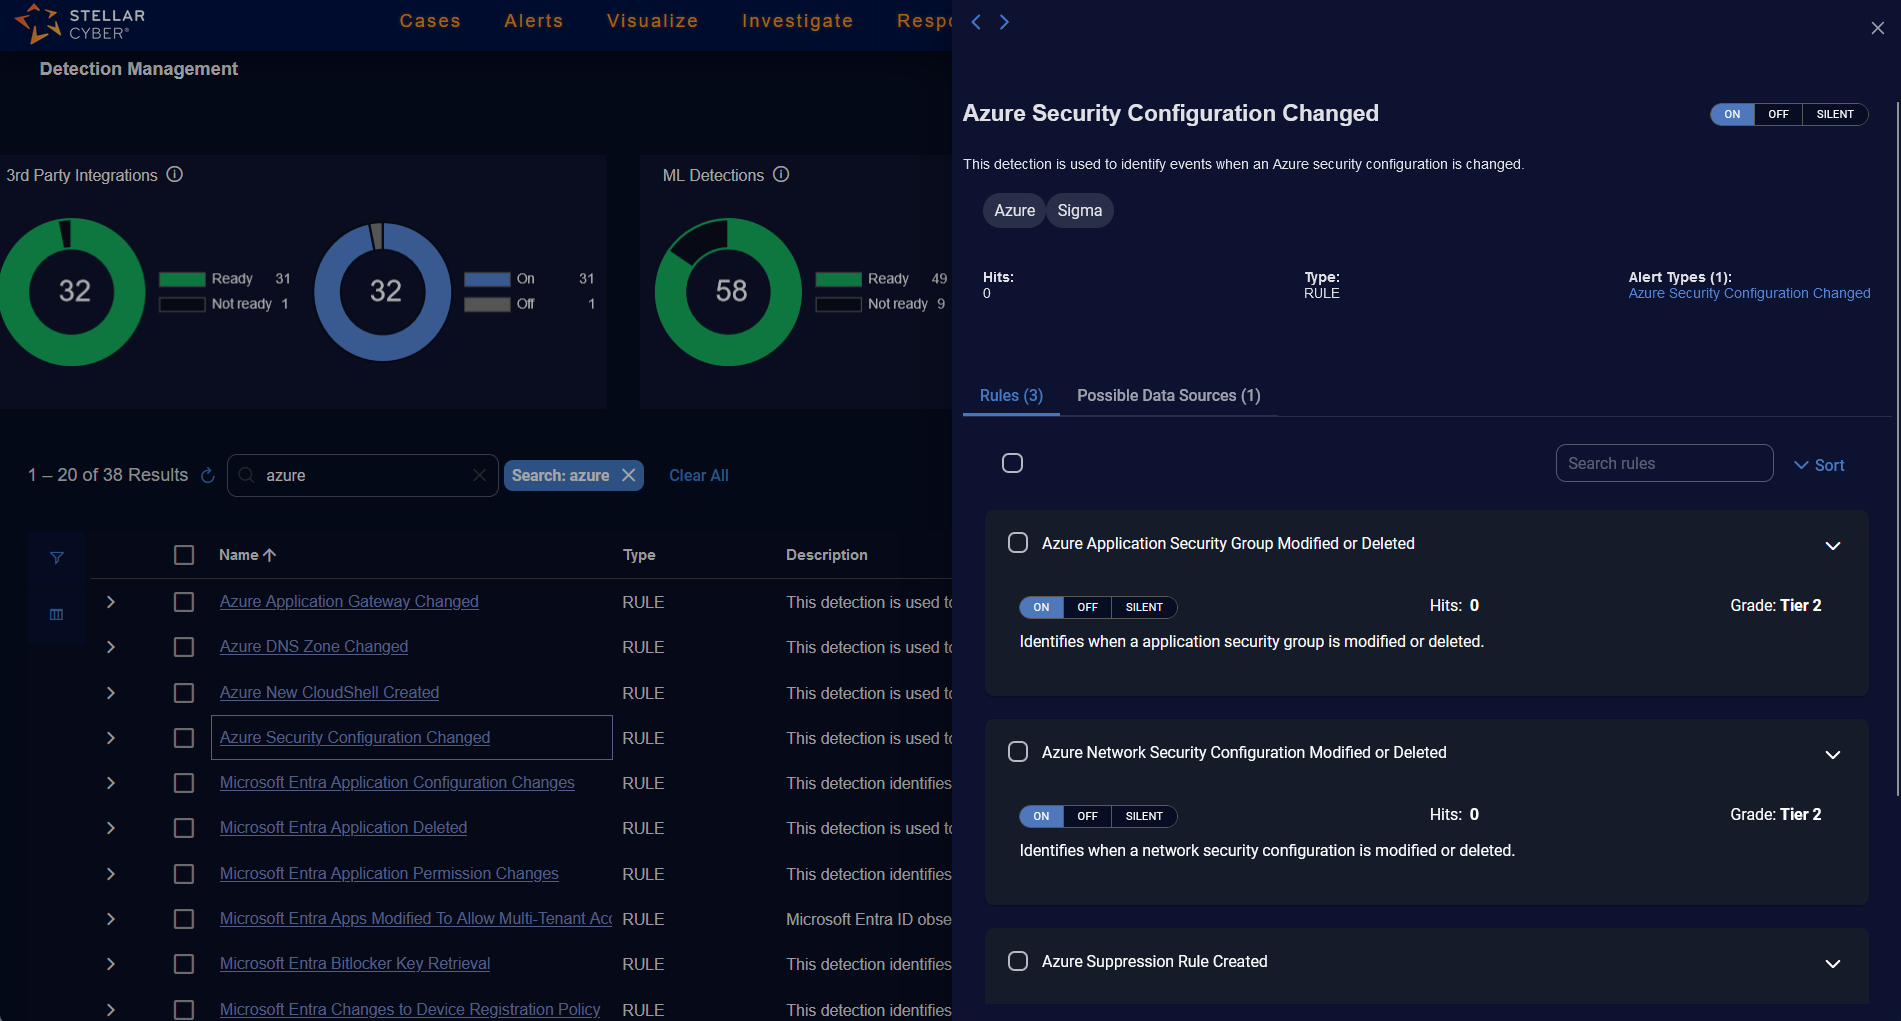Screen dimensions: 1901x1021
Task: Click the refresh results icon
Action: (x=208, y=476)
